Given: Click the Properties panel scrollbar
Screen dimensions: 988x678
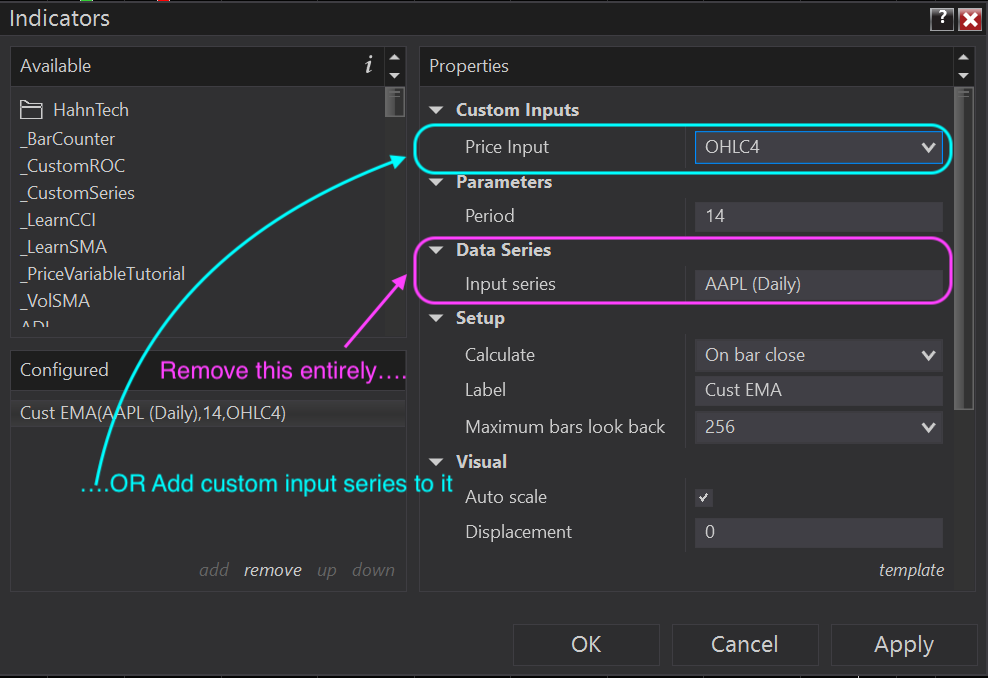Looking at the screenshot, I should point(963,249).
